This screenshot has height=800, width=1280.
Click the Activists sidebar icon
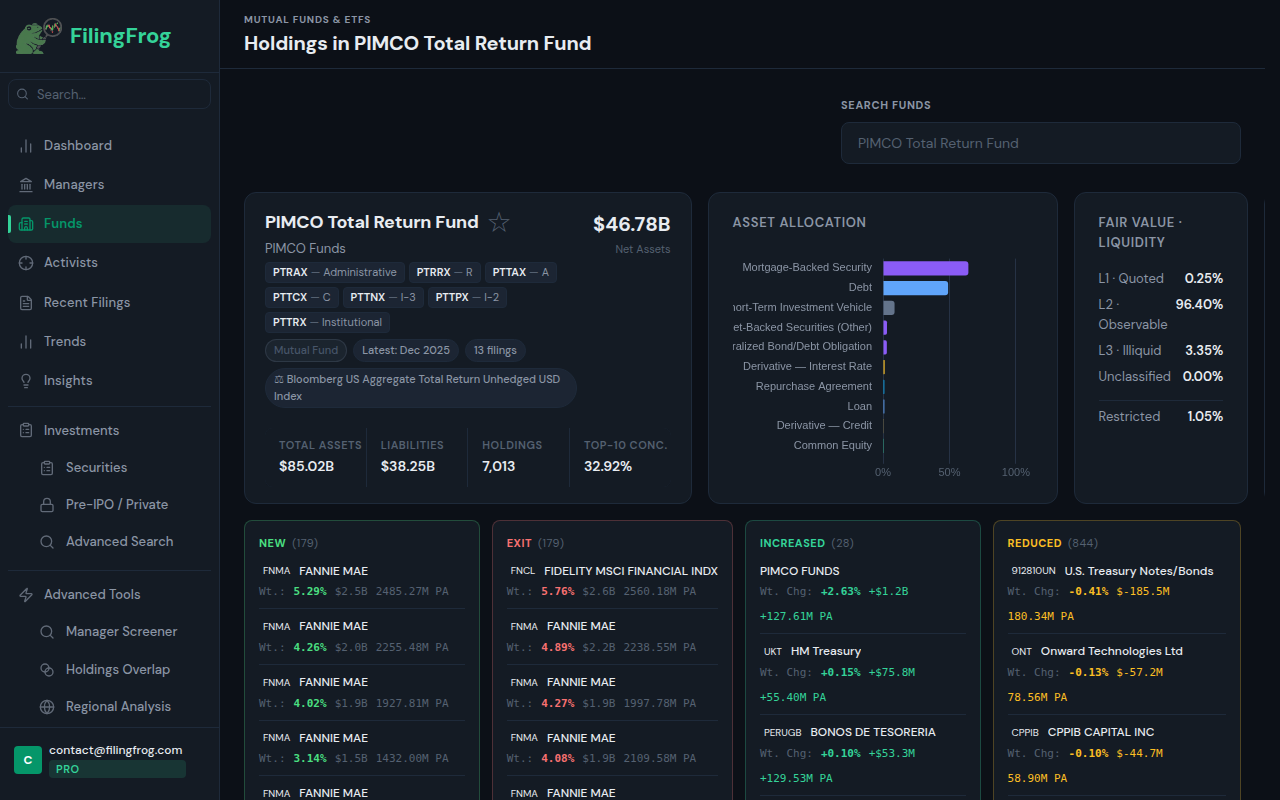coord(25,262)
